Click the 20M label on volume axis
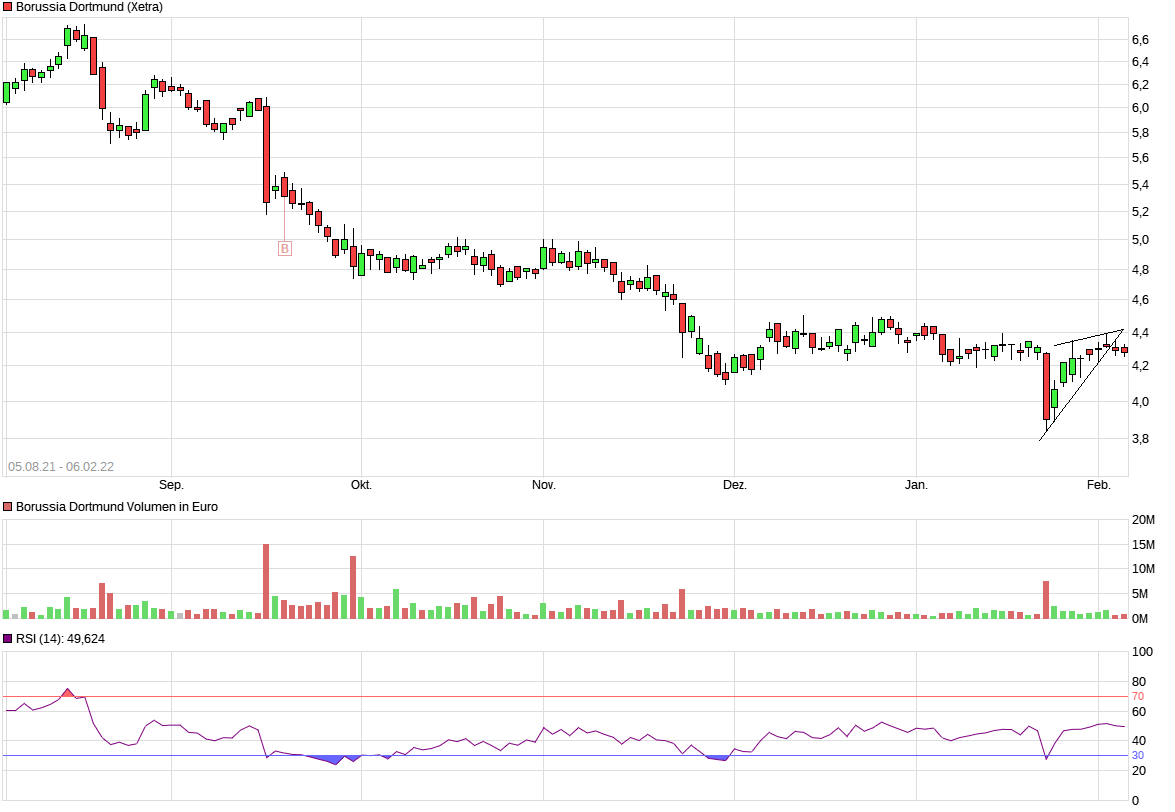This screenshot has width=1175, height=812. point(1143,519)
